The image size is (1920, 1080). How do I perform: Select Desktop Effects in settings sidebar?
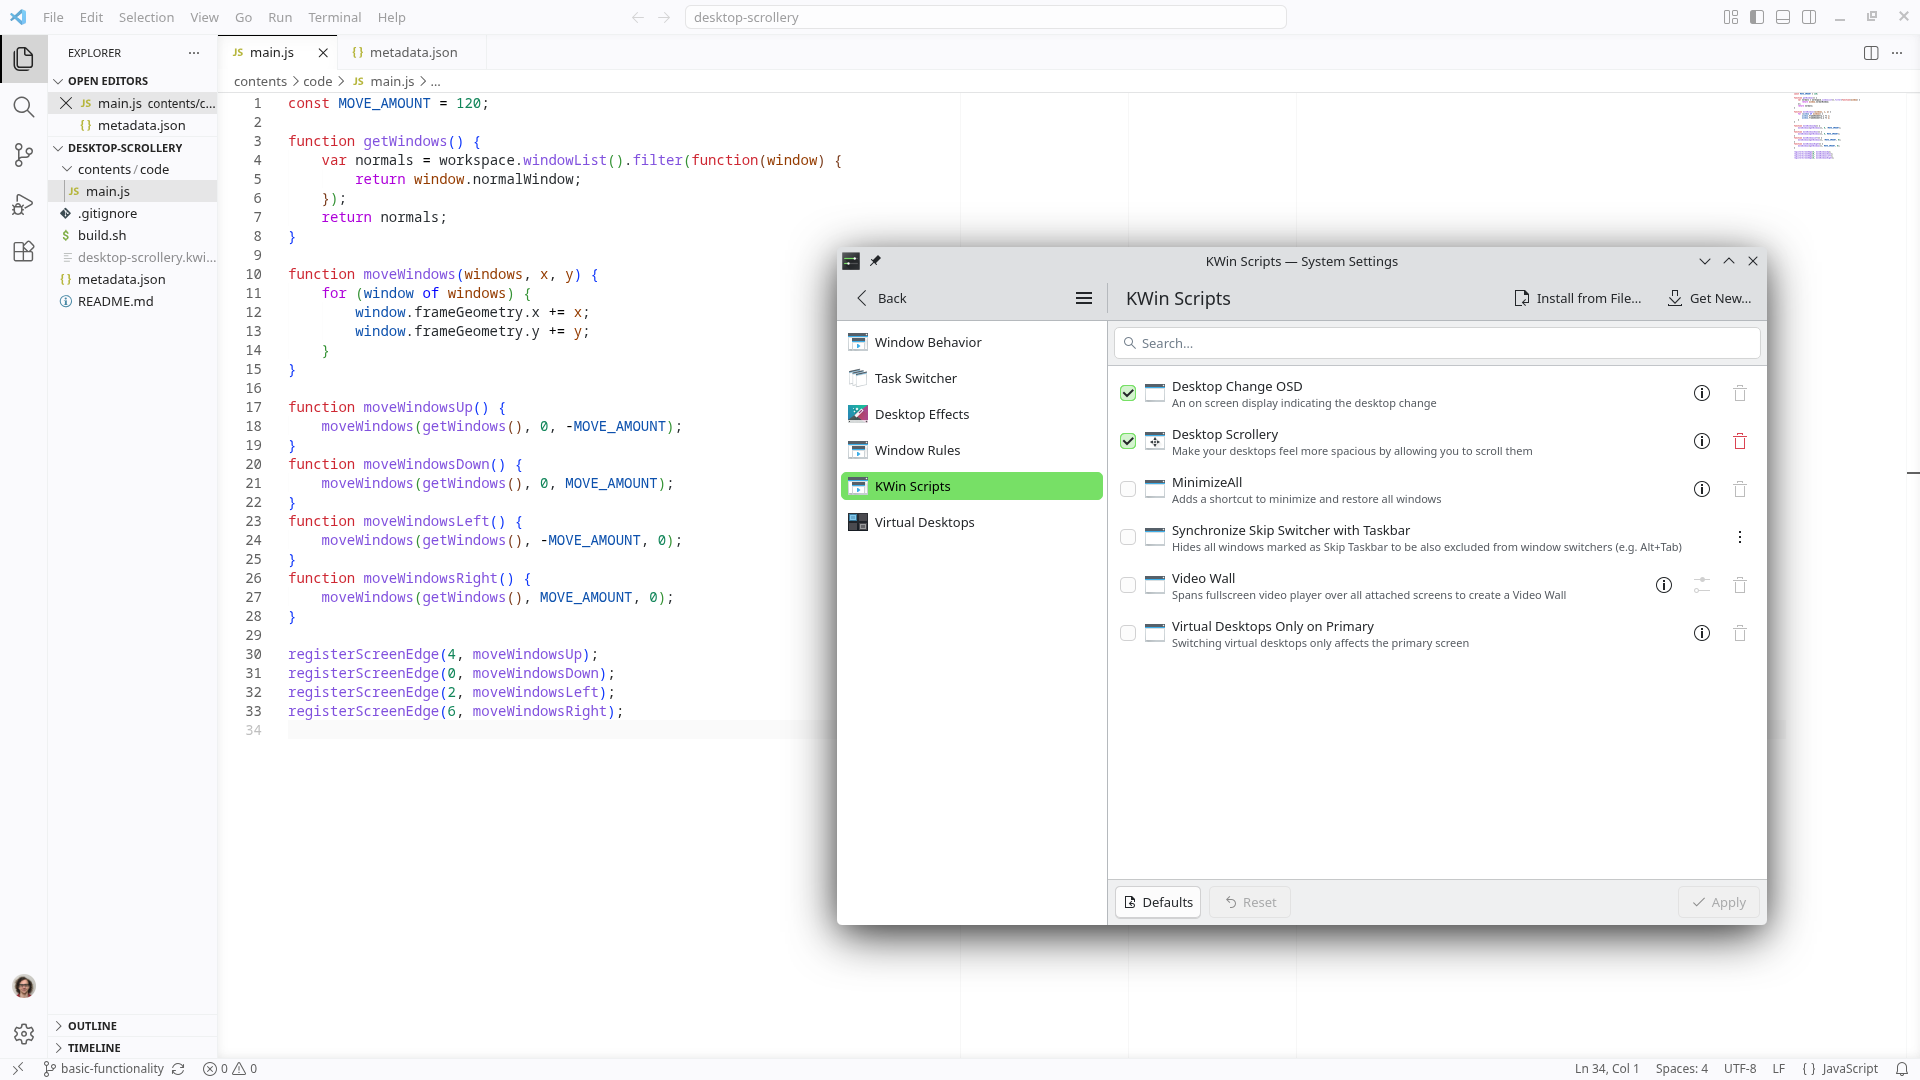[971, 414]
